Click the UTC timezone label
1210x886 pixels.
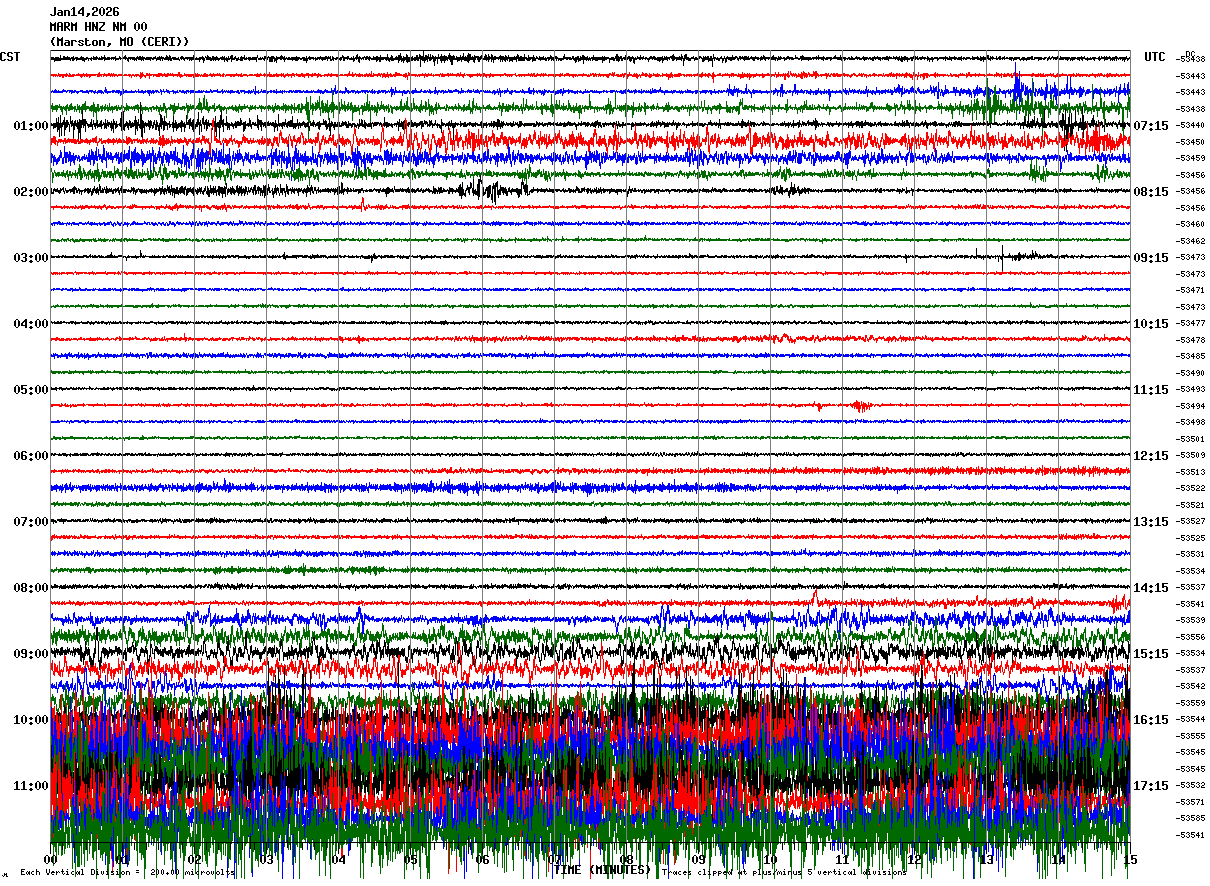click(1155, 57)
